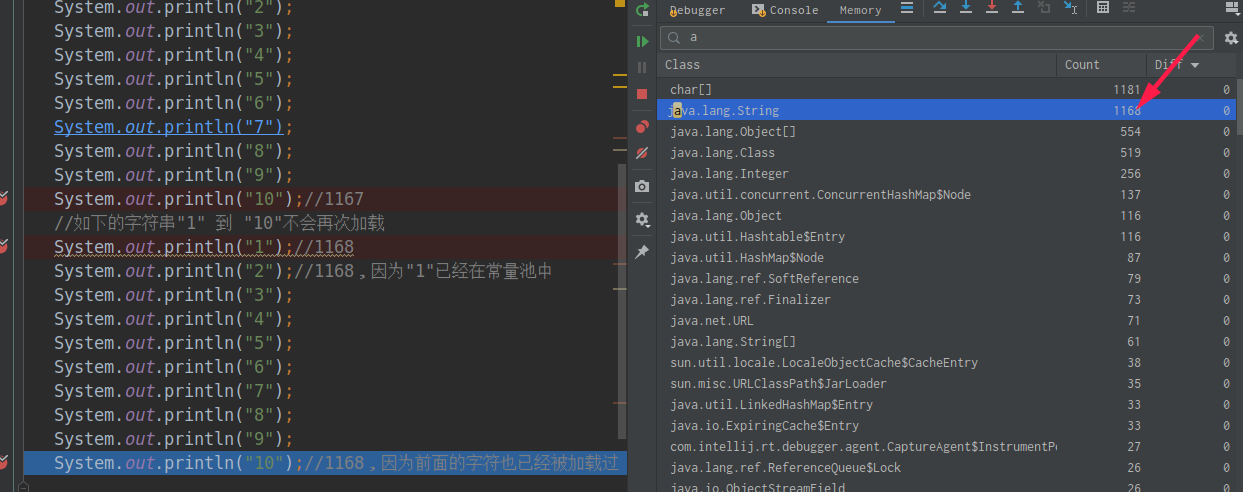Click the Step Over icon
Viewport: 1243px width, 492px height.
pos(939,8)
